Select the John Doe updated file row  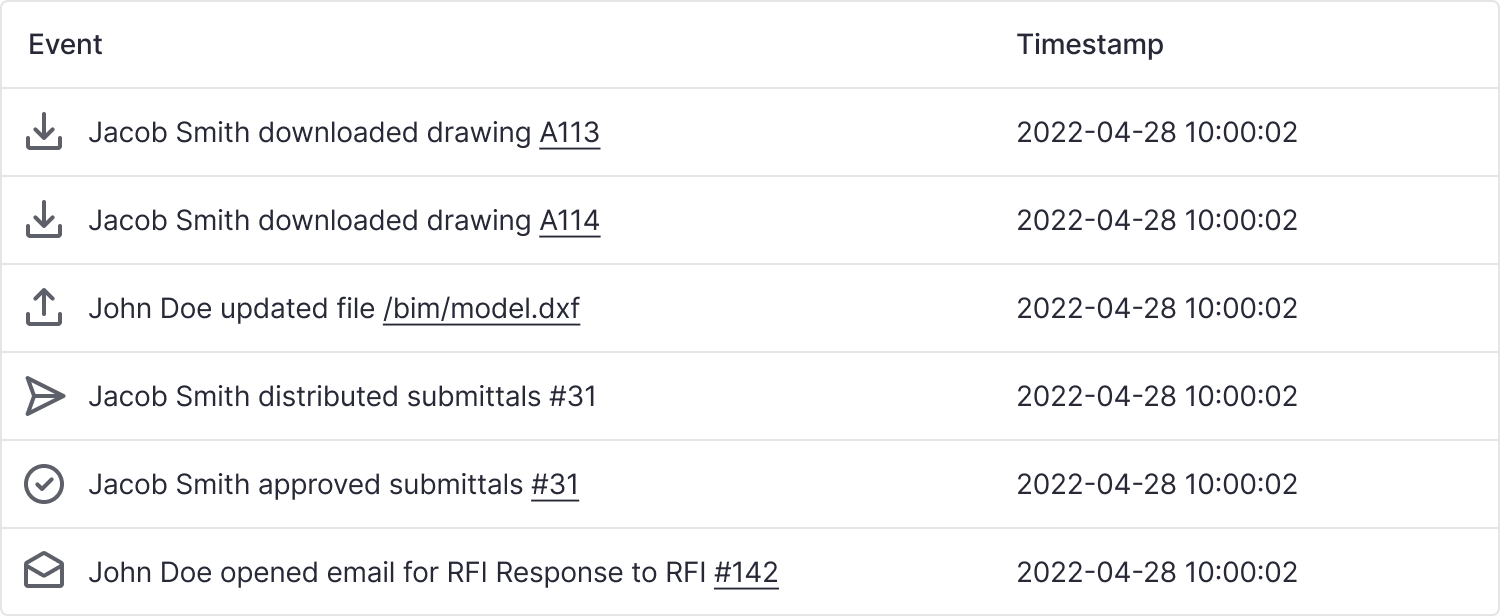click(750, 308)
